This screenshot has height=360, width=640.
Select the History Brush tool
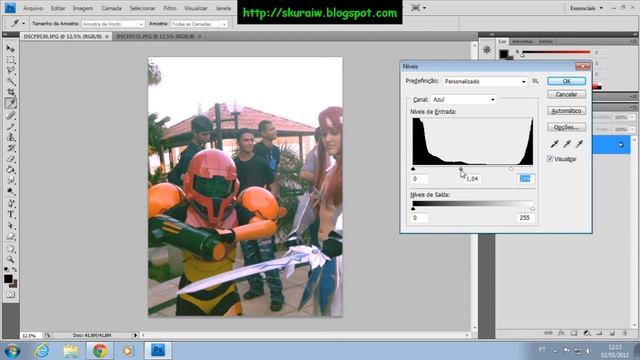11,148
